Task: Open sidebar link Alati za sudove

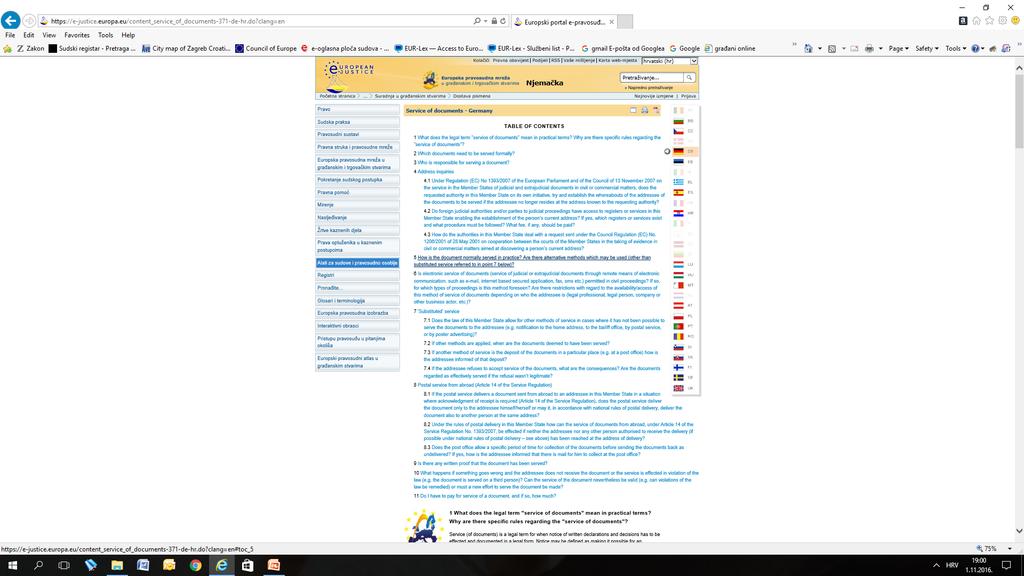Action: coord(357,263)
